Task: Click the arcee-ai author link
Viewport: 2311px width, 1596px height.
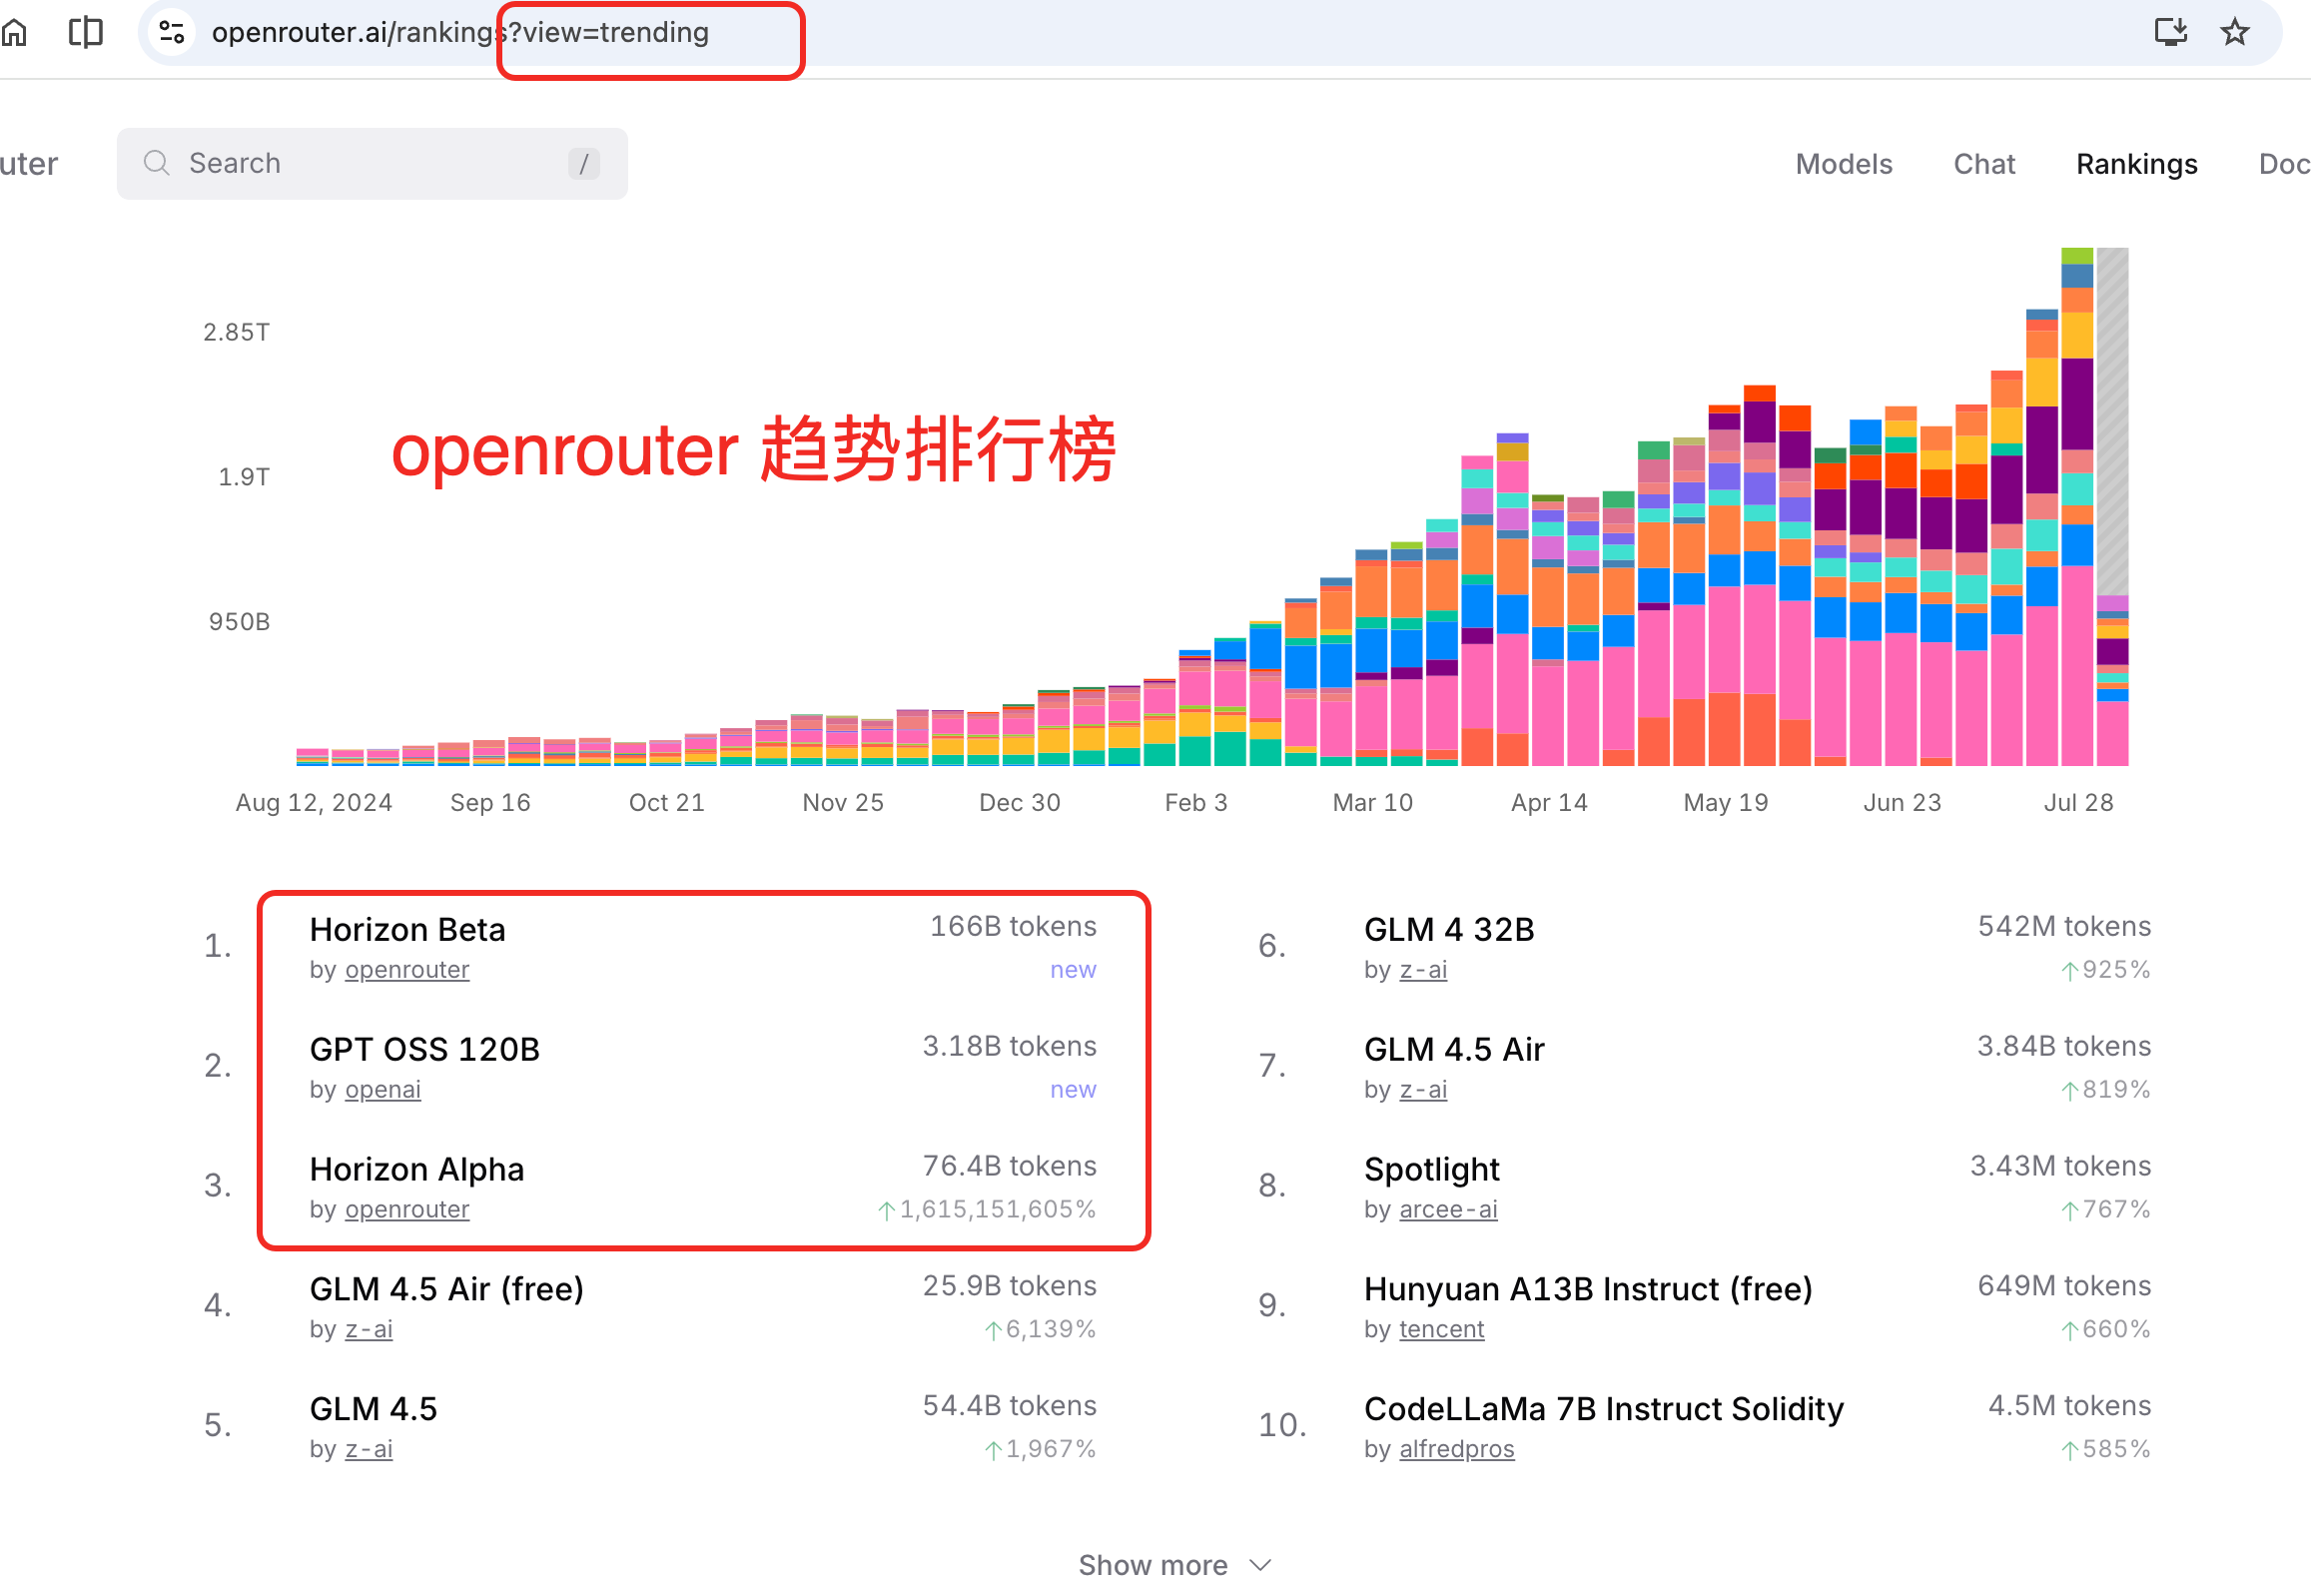Action: pos(1448,1210)
